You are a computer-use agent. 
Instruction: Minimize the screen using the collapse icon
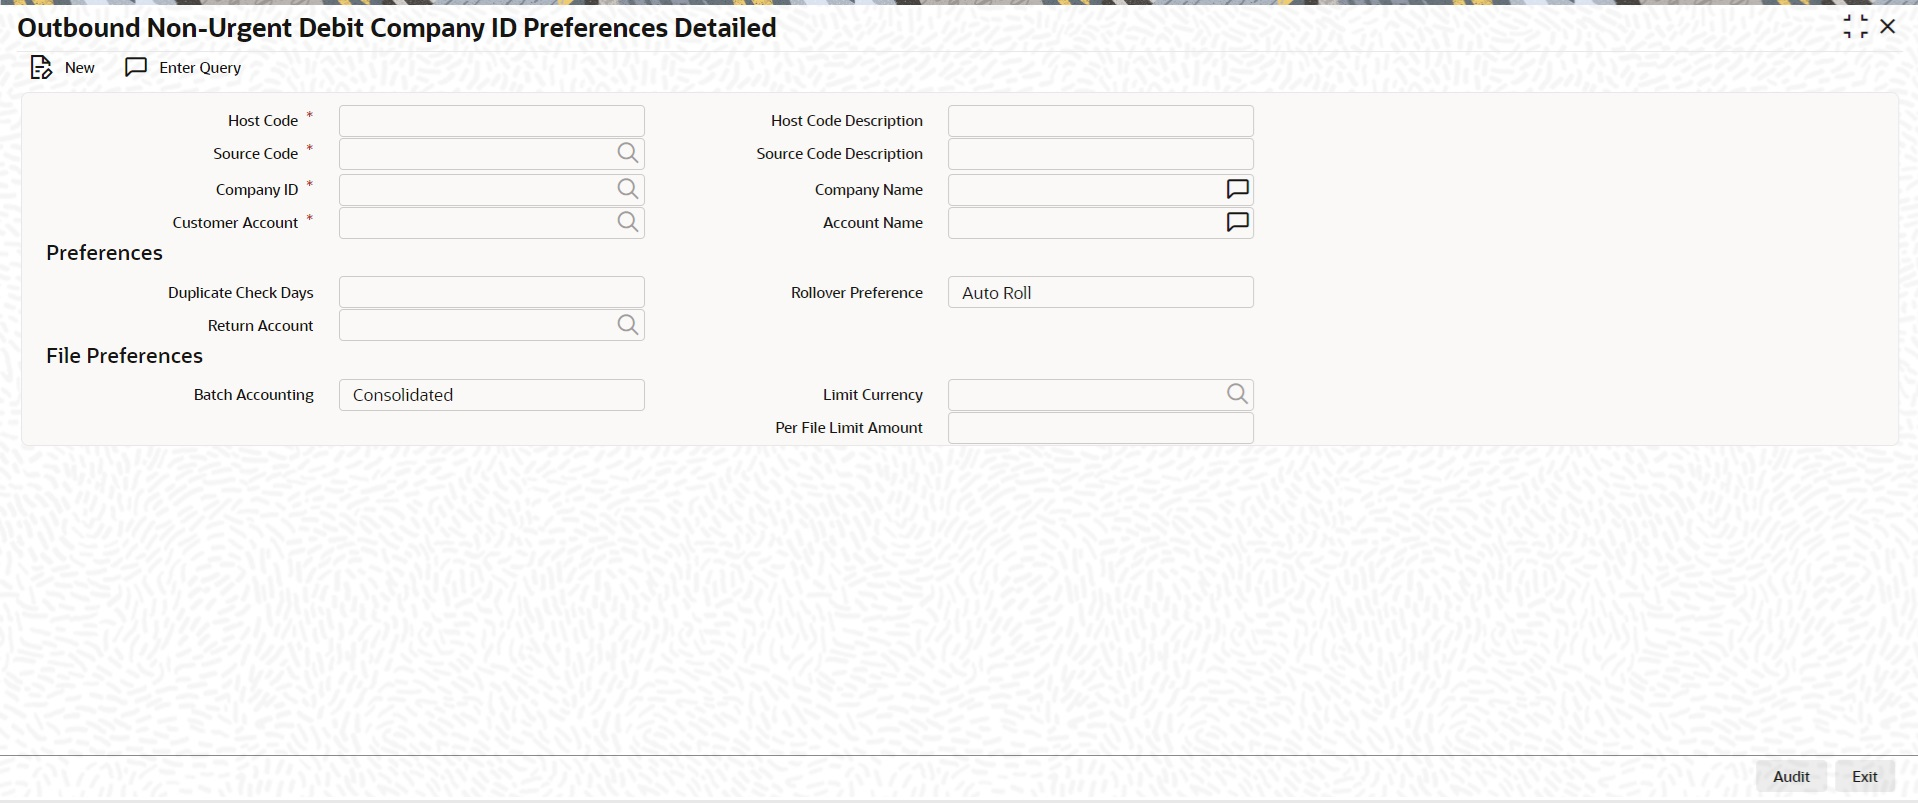point(1855,27)
